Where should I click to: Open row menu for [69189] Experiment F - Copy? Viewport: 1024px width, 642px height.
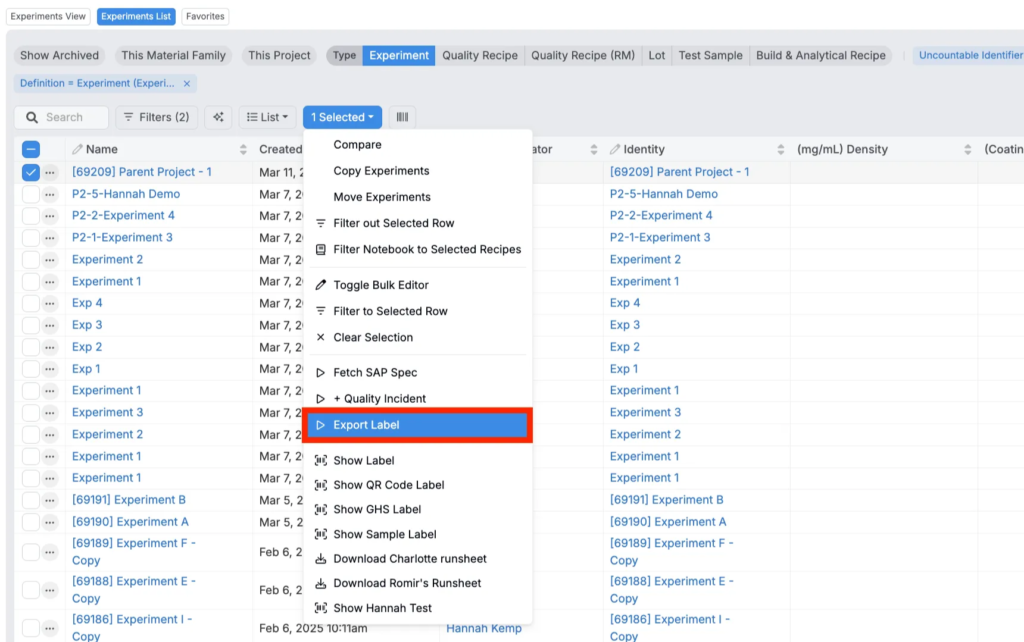point(50,553)
